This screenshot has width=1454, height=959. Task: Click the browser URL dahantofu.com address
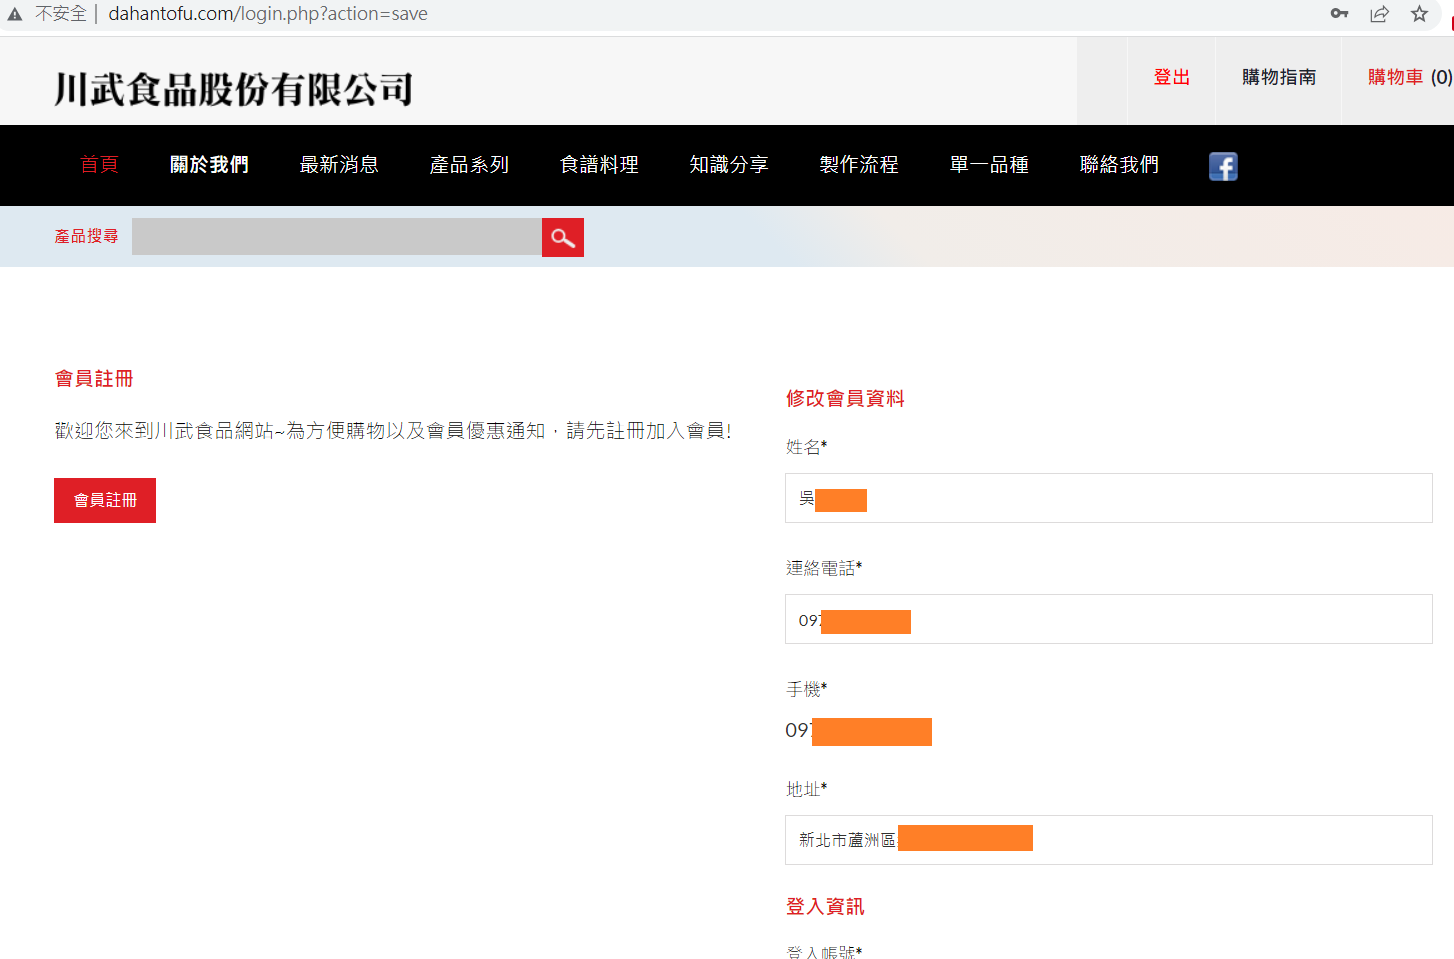tap(268, 14)
